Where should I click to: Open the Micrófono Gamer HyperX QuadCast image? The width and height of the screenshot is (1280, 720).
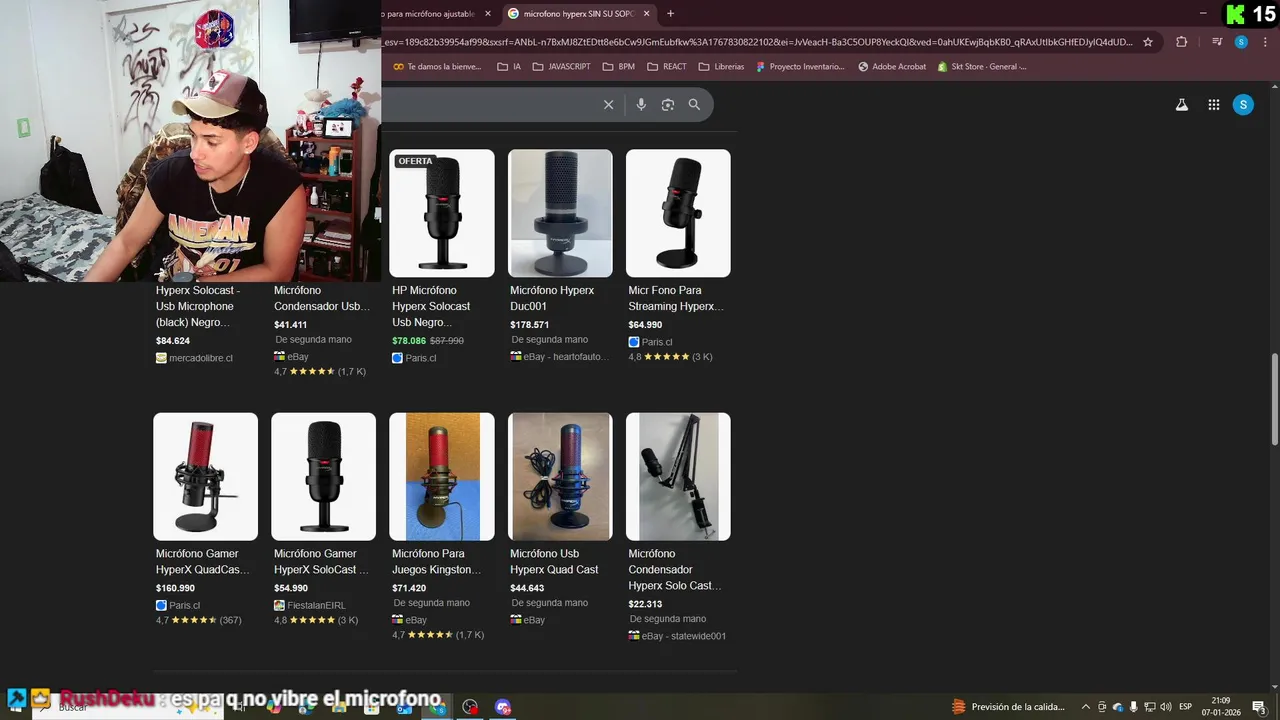205,477
